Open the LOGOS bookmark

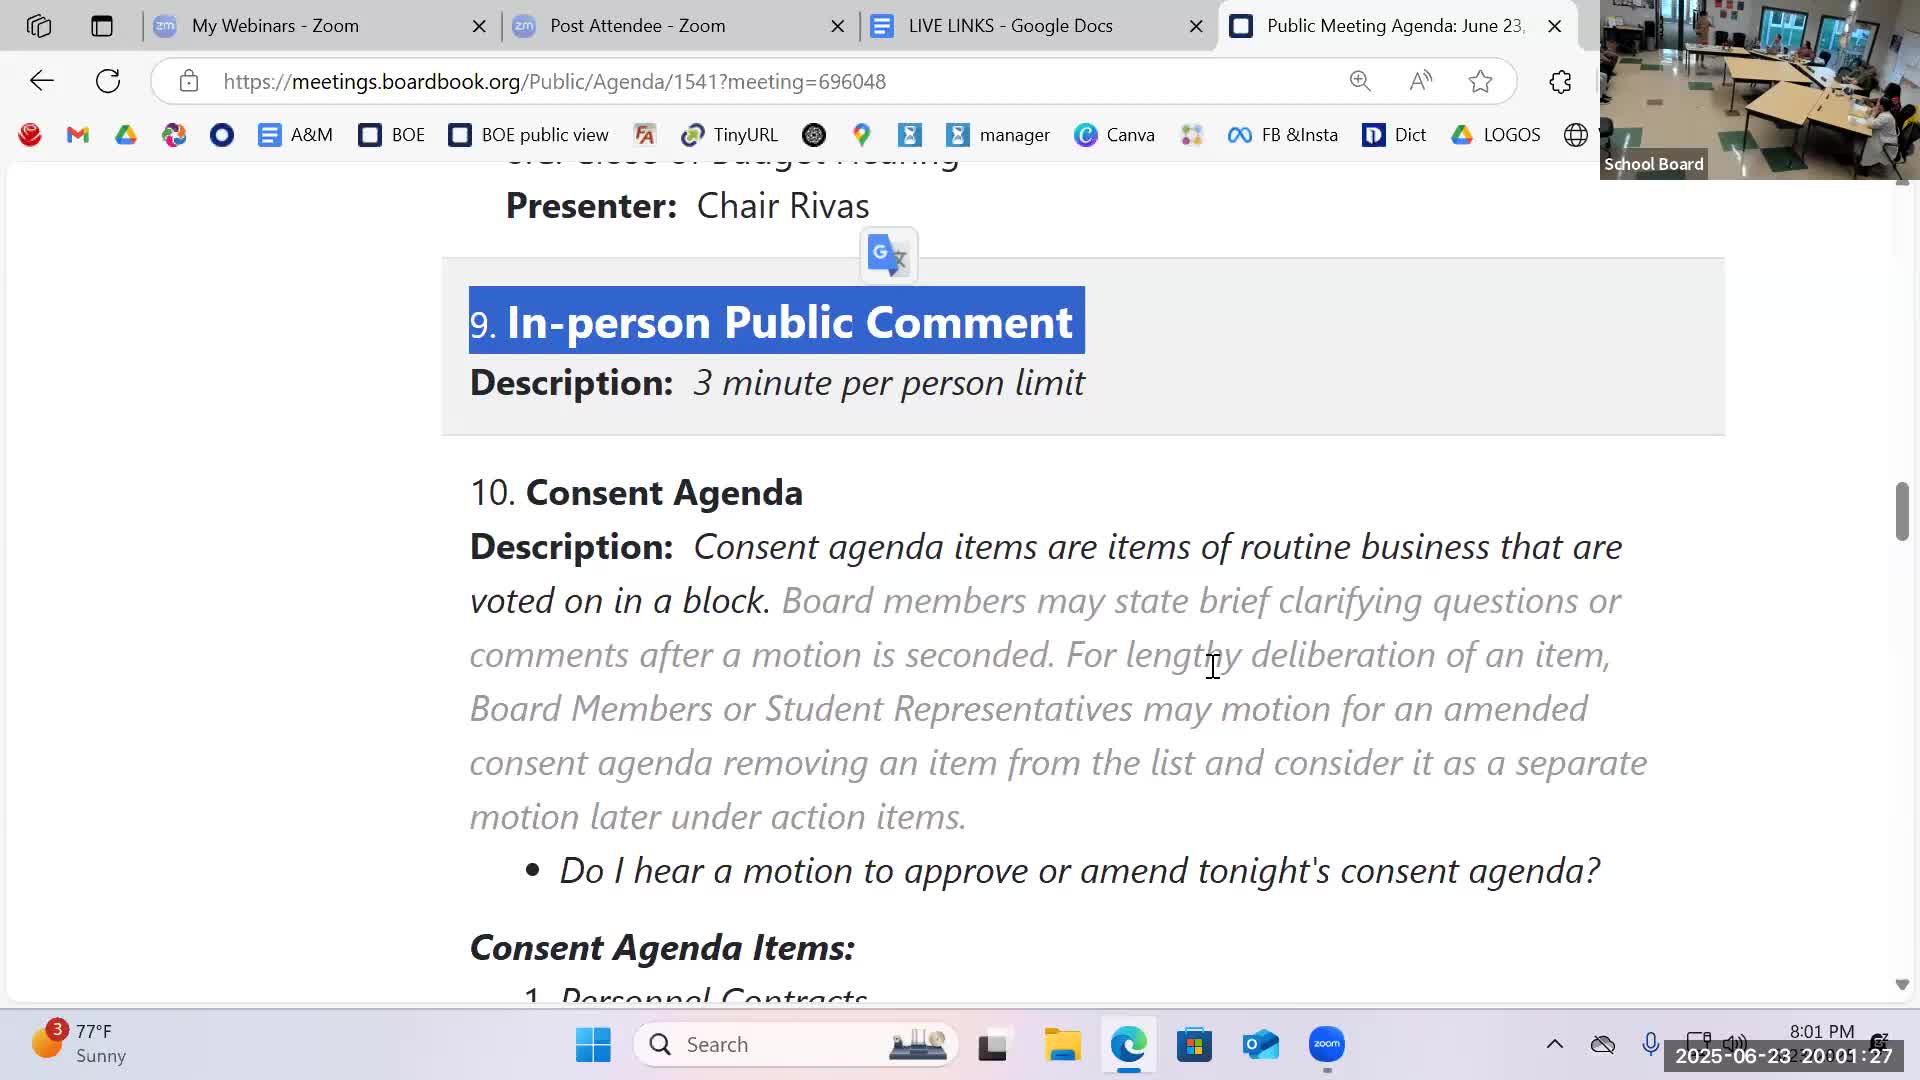[x=1496, y=135]
